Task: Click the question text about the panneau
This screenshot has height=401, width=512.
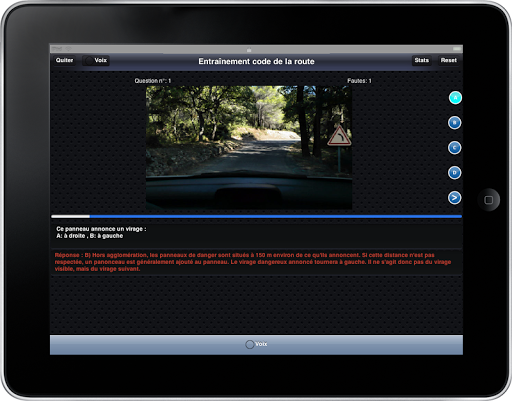Action: tap(101, 232)
